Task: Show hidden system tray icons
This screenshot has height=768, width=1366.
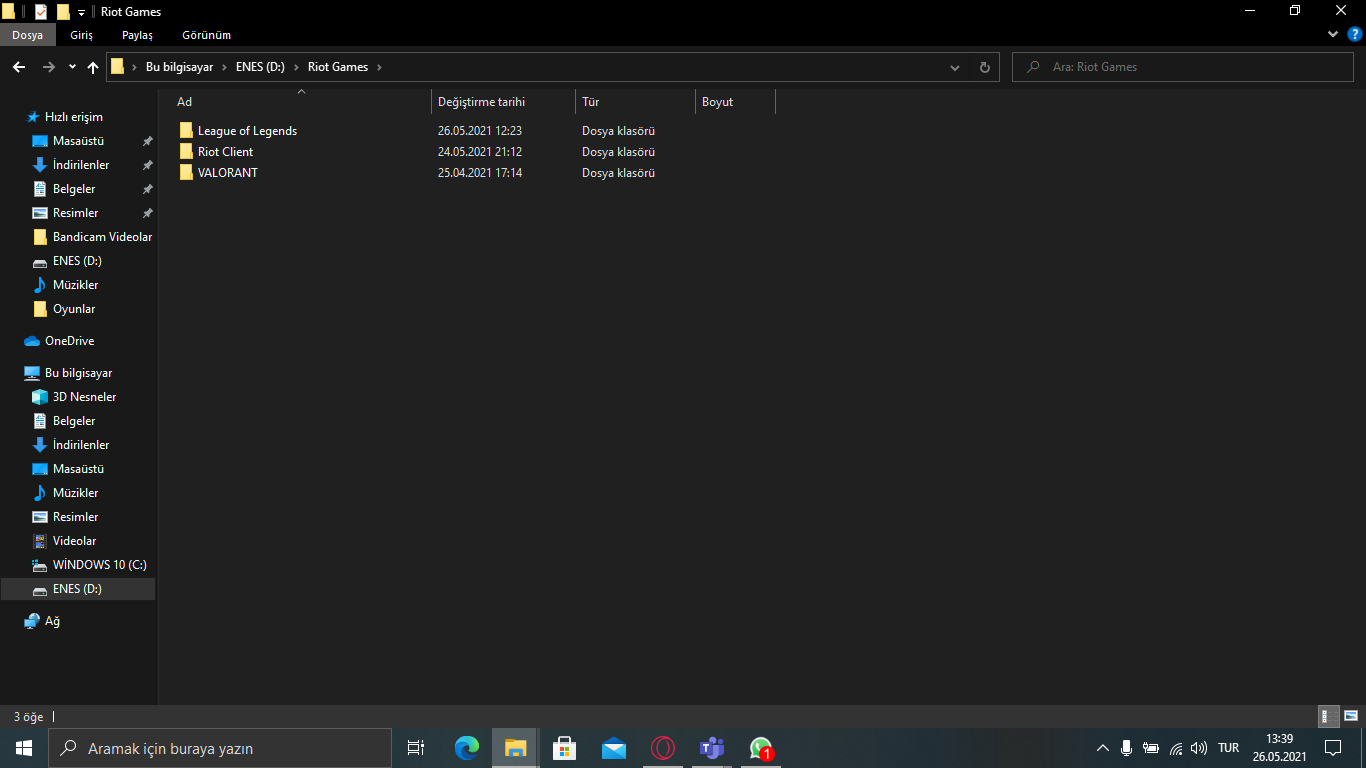Action: (x=1103, y=748)
